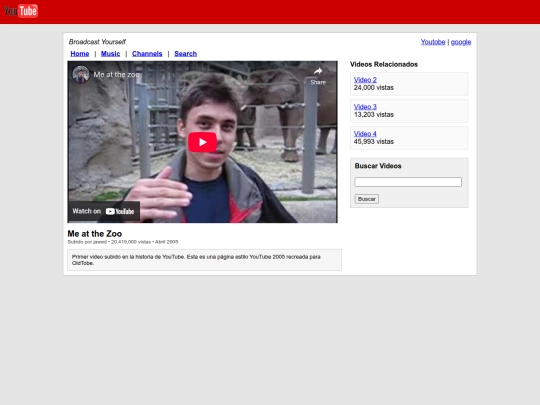Click the 'Buscar Videos' label
540x405 pixels.
click(378, 166)
